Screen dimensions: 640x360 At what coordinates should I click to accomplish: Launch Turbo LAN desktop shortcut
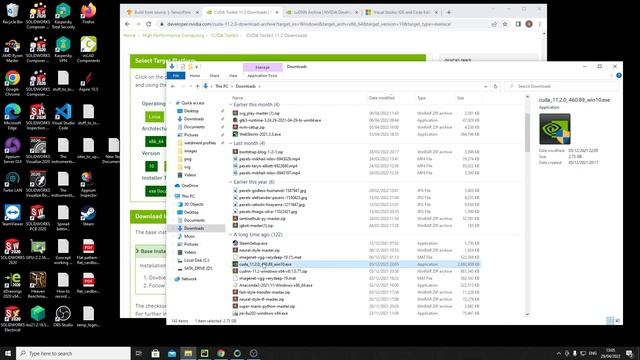12,182
